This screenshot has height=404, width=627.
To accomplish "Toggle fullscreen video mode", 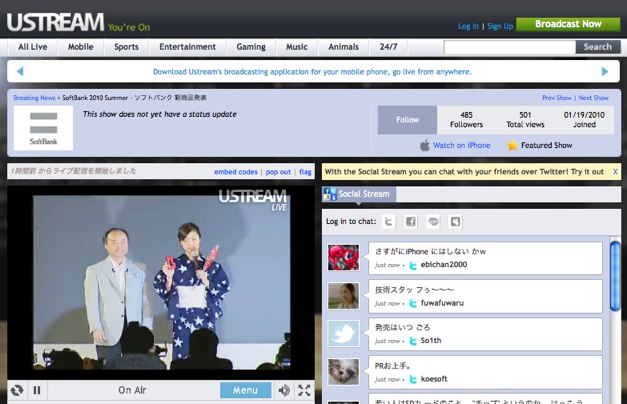I will pyautogui.click(x=304, y=390).
